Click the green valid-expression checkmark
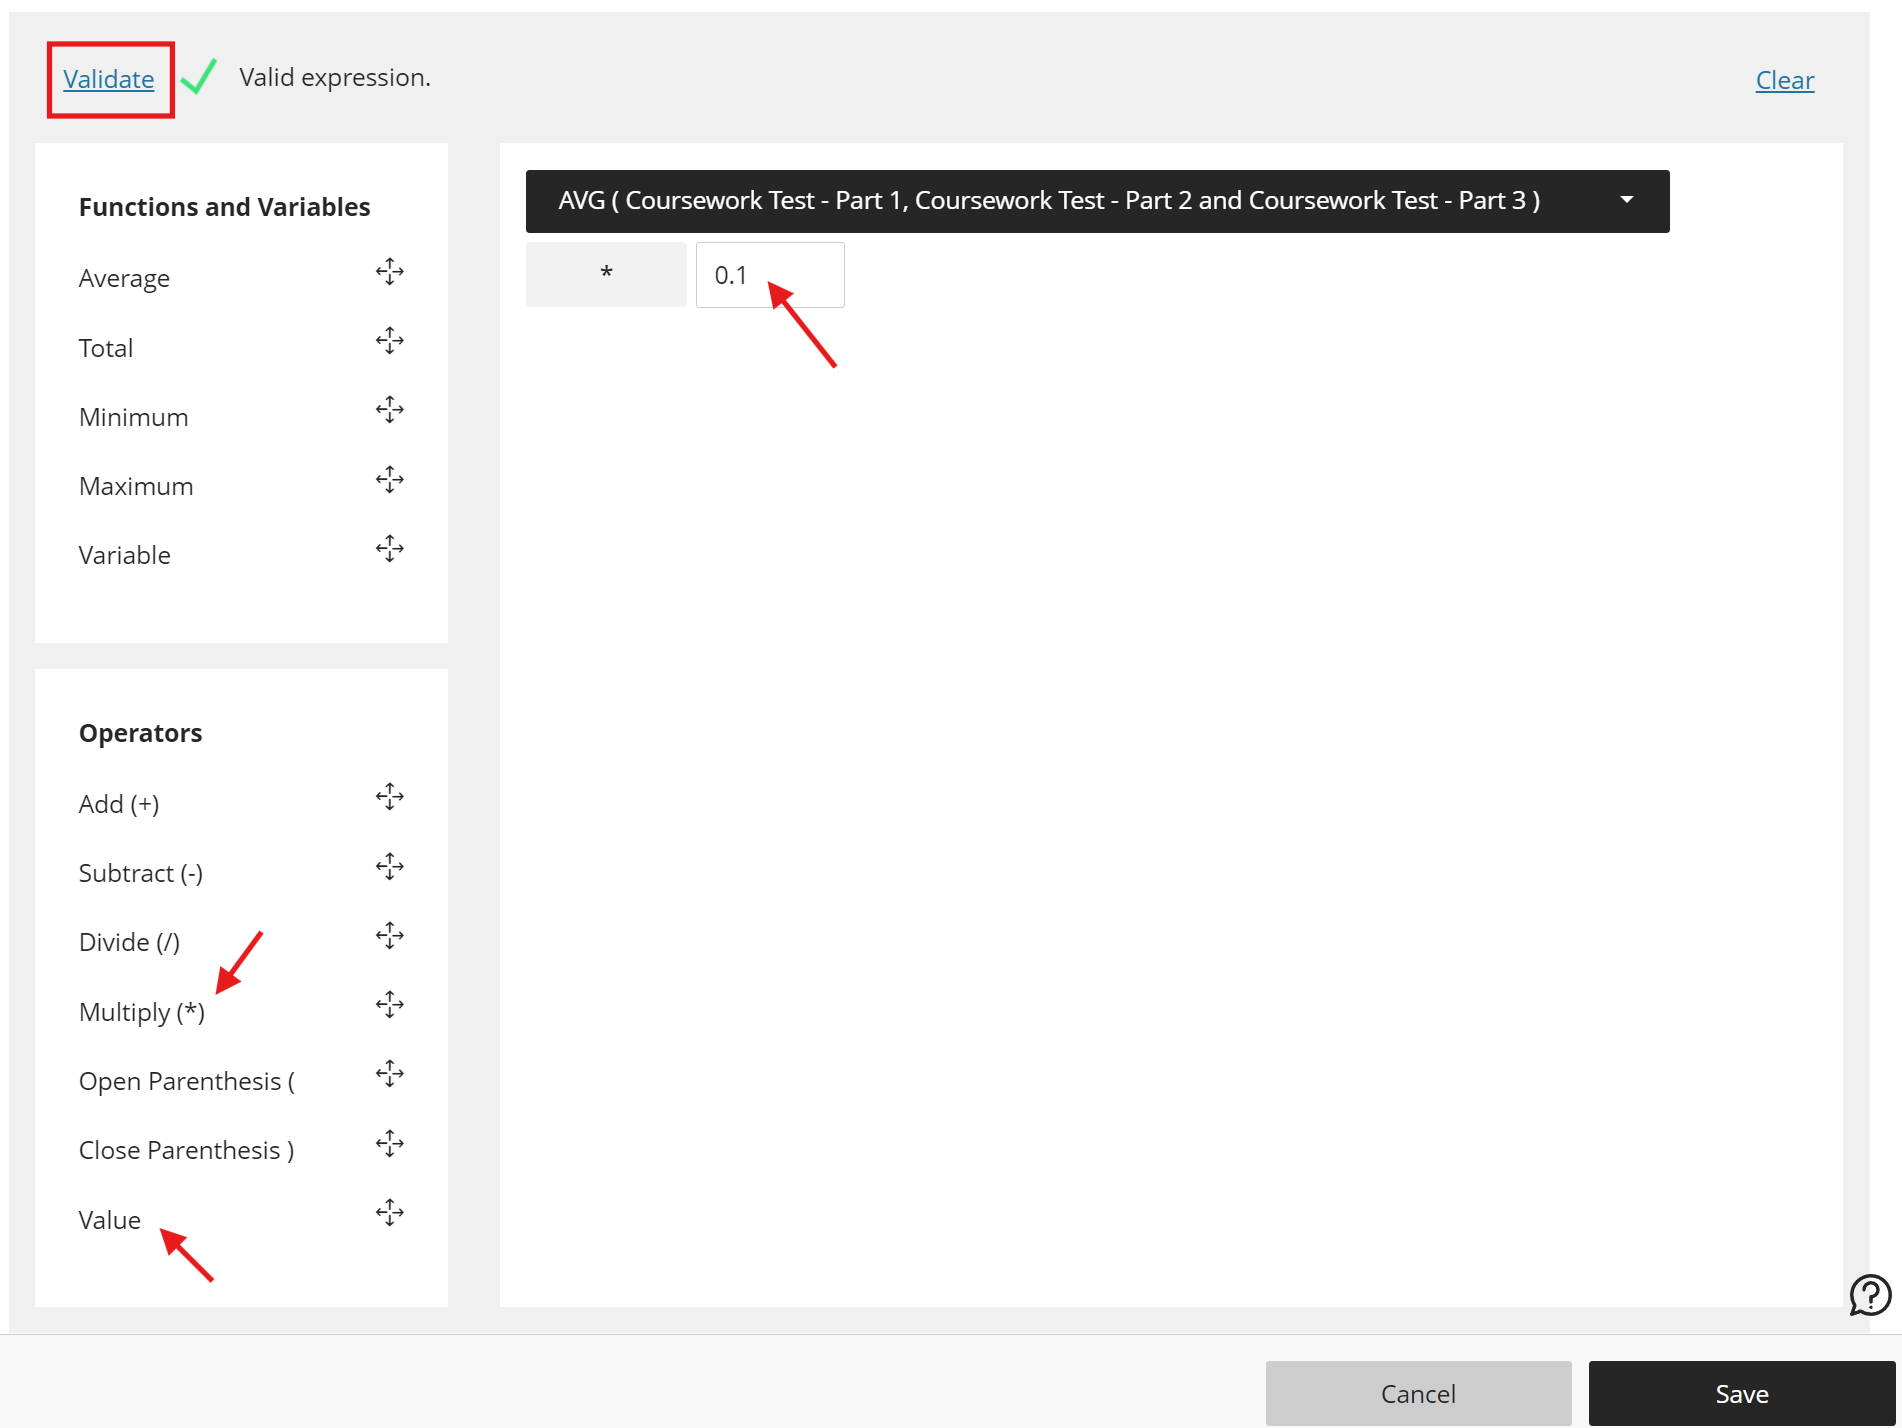The width and height of the screenshot is (1902, 1428). 199,76
